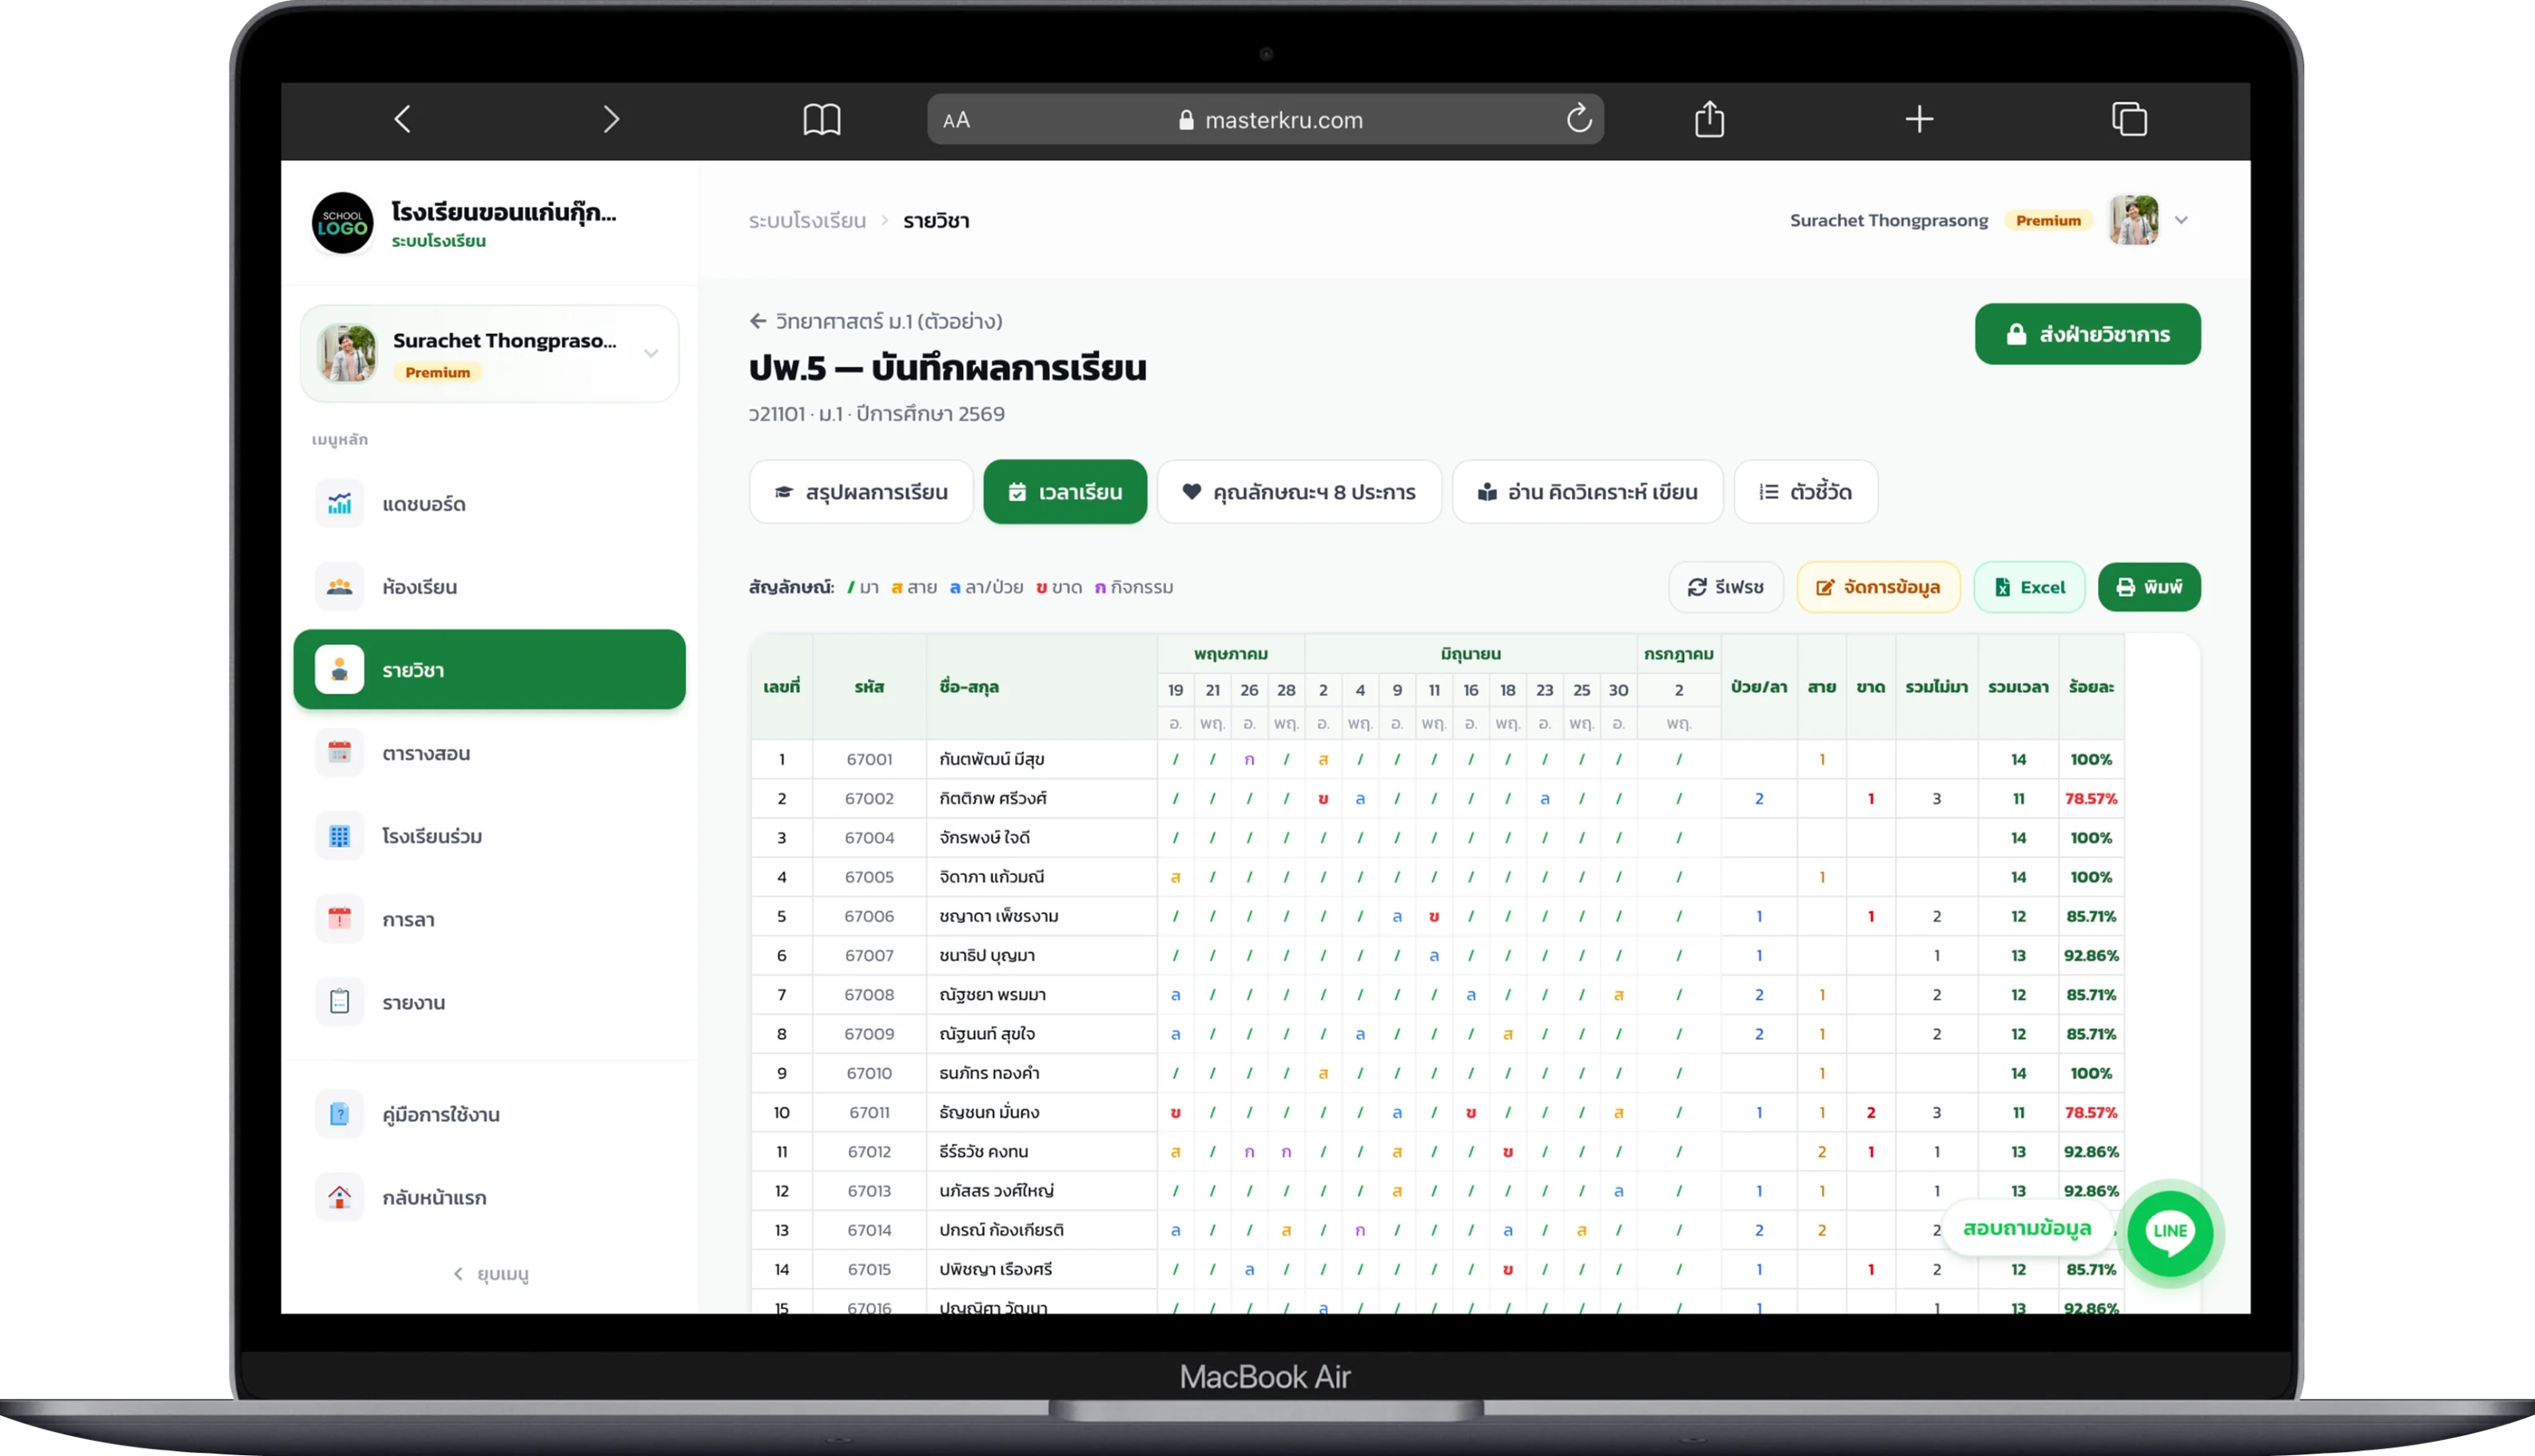
Task: Click the จัดการข้อมูล button
Action: 1877,587
